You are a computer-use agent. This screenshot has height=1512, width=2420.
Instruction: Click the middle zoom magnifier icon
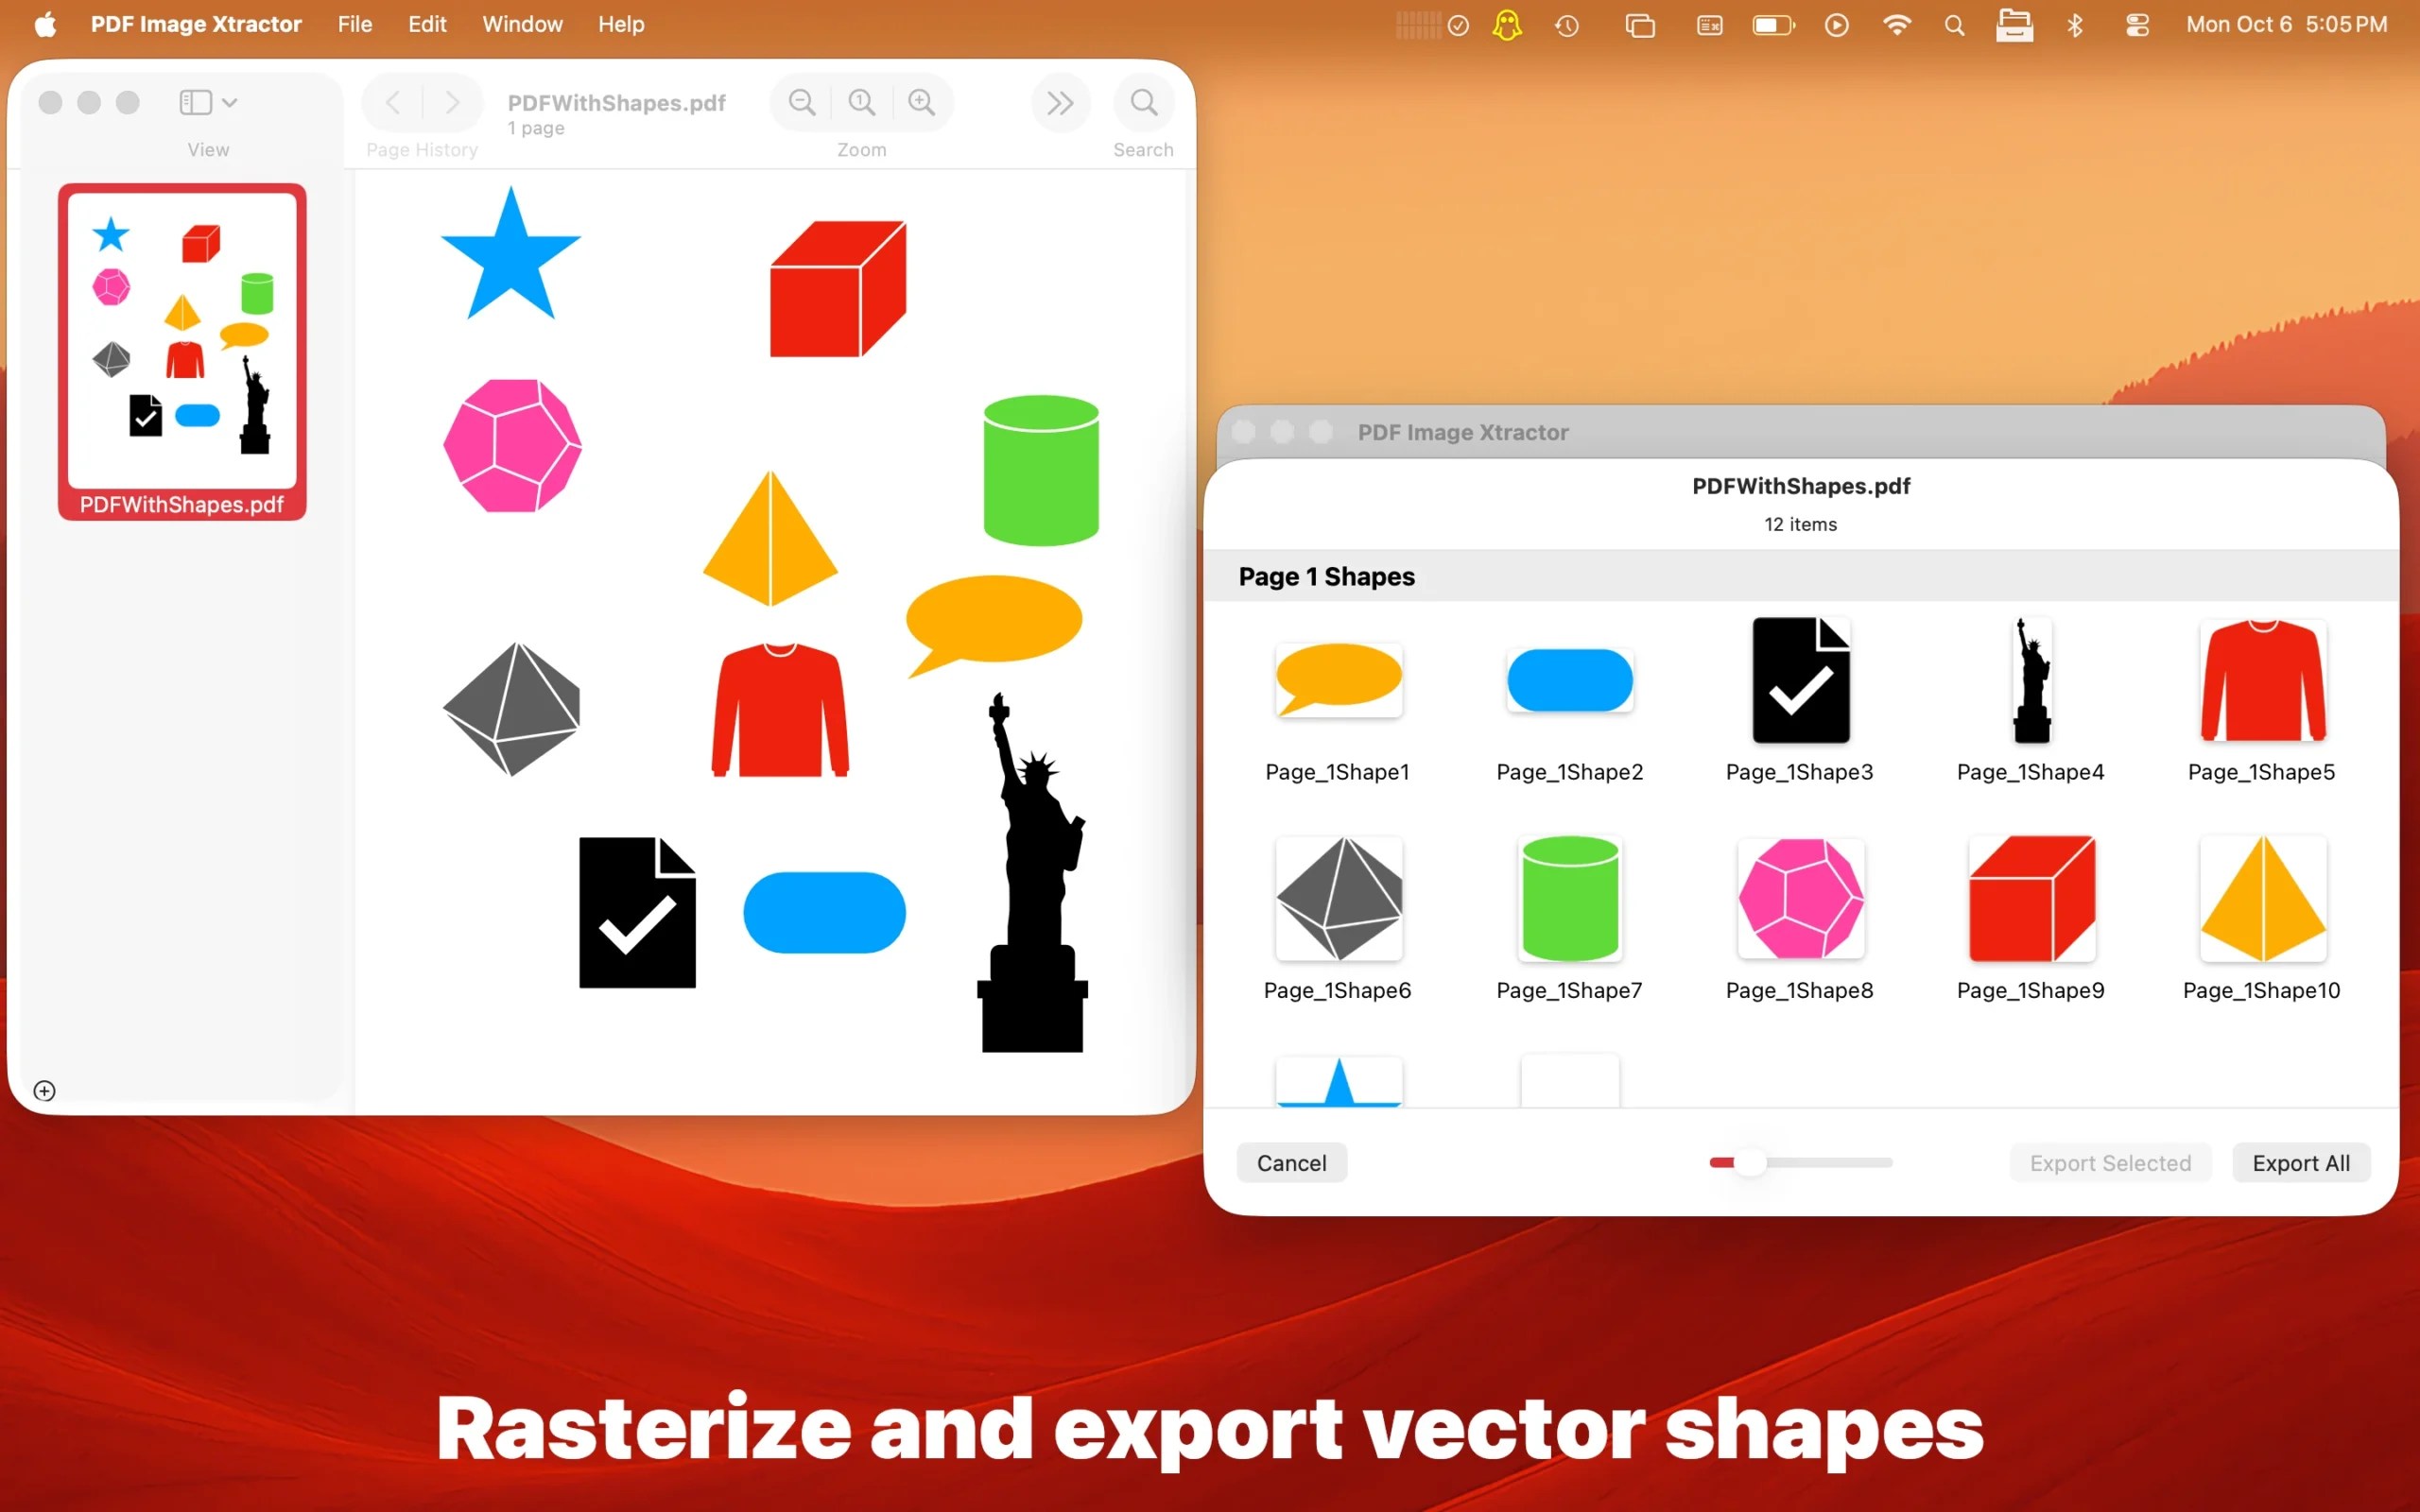861,101
